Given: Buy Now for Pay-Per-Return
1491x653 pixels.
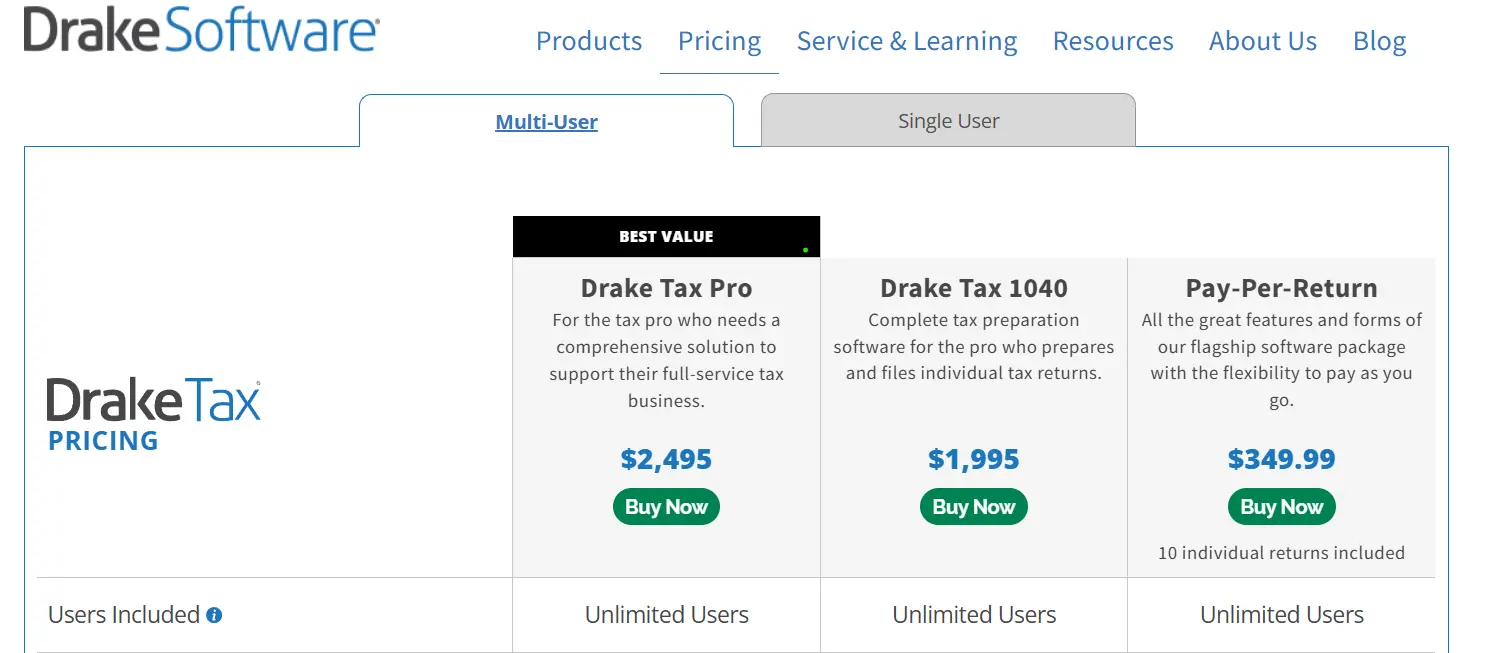Looking at the screenshot, I should [x=1282, y=506].
